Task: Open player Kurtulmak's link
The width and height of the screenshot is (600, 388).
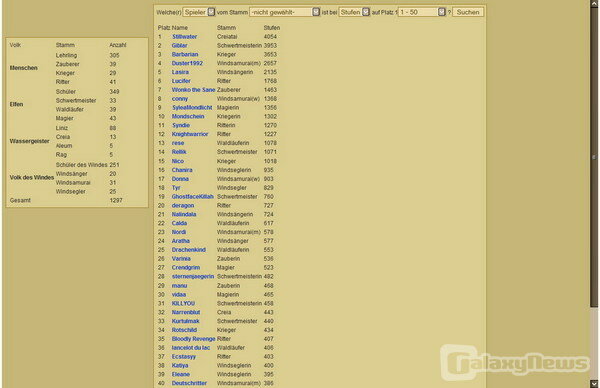Action: click(x=186, y=321)
